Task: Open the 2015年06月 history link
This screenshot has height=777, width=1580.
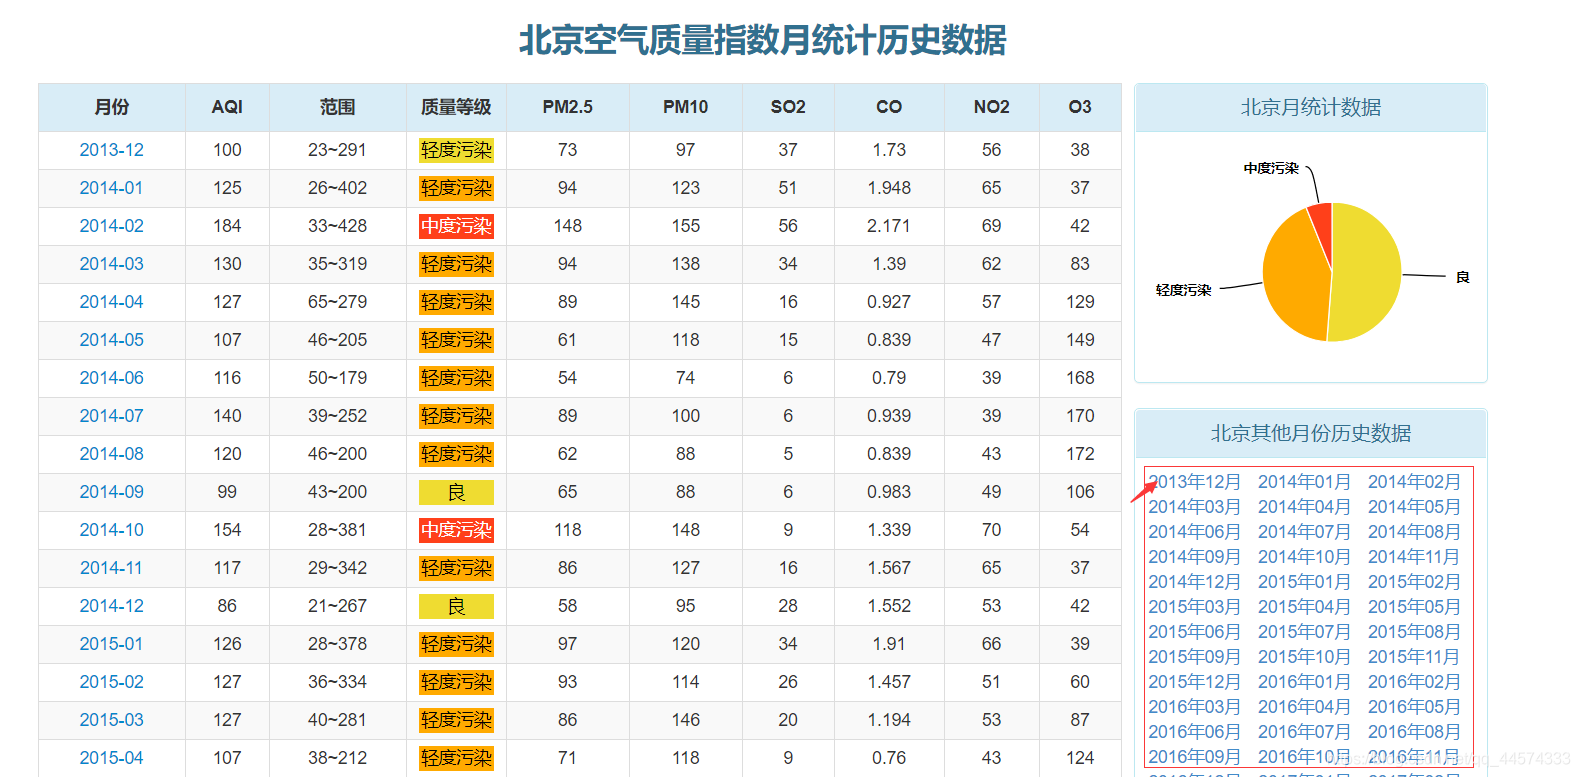Action: coord(1195,632)
